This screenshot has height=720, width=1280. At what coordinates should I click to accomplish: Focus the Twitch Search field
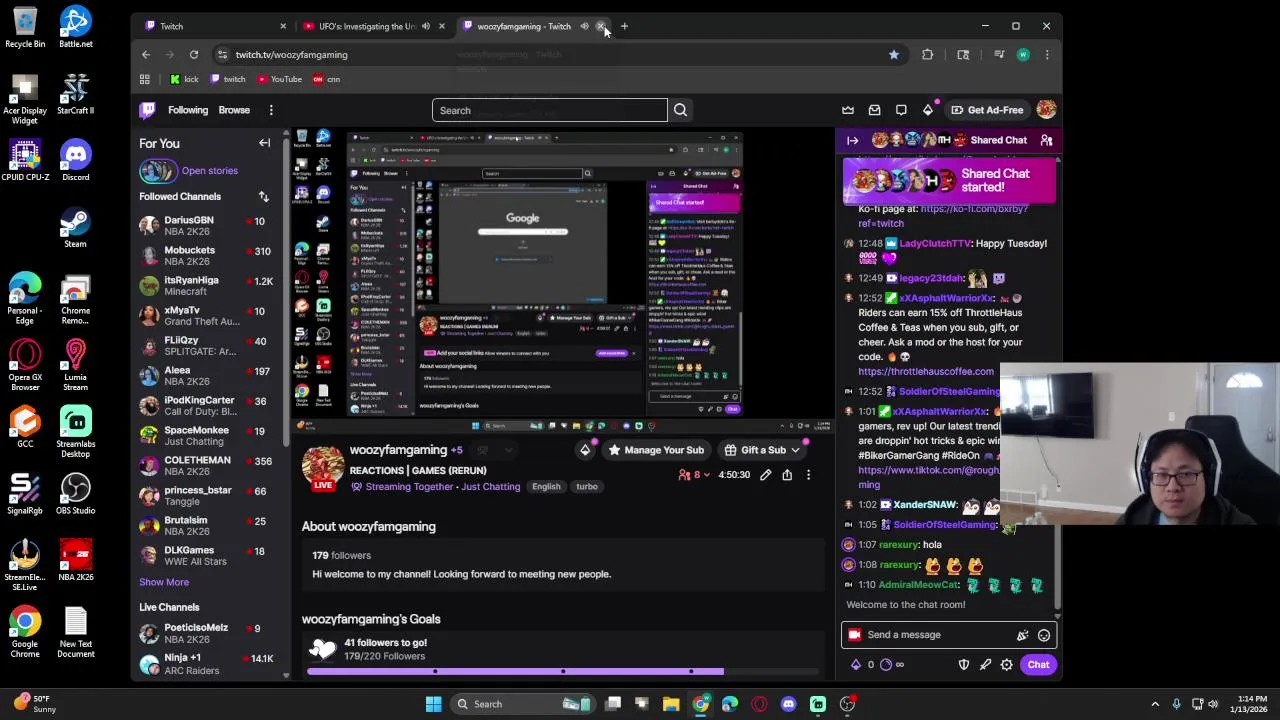(549, 110)
